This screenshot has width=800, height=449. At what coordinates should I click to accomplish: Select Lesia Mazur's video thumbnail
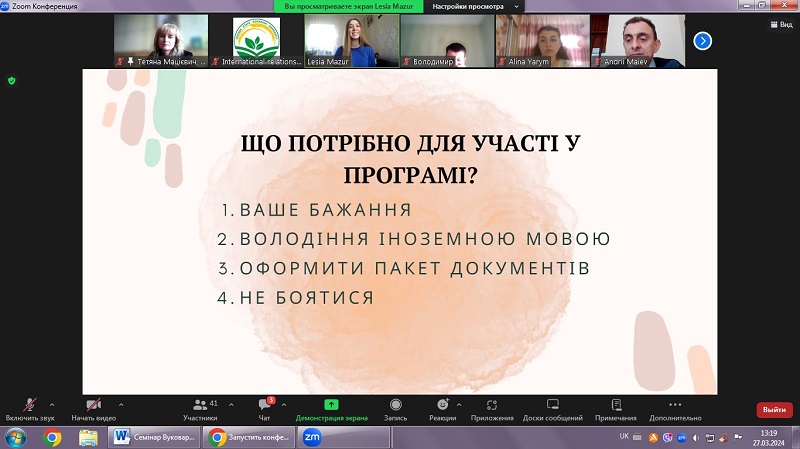pyautogui.click(x=351, y=41)
